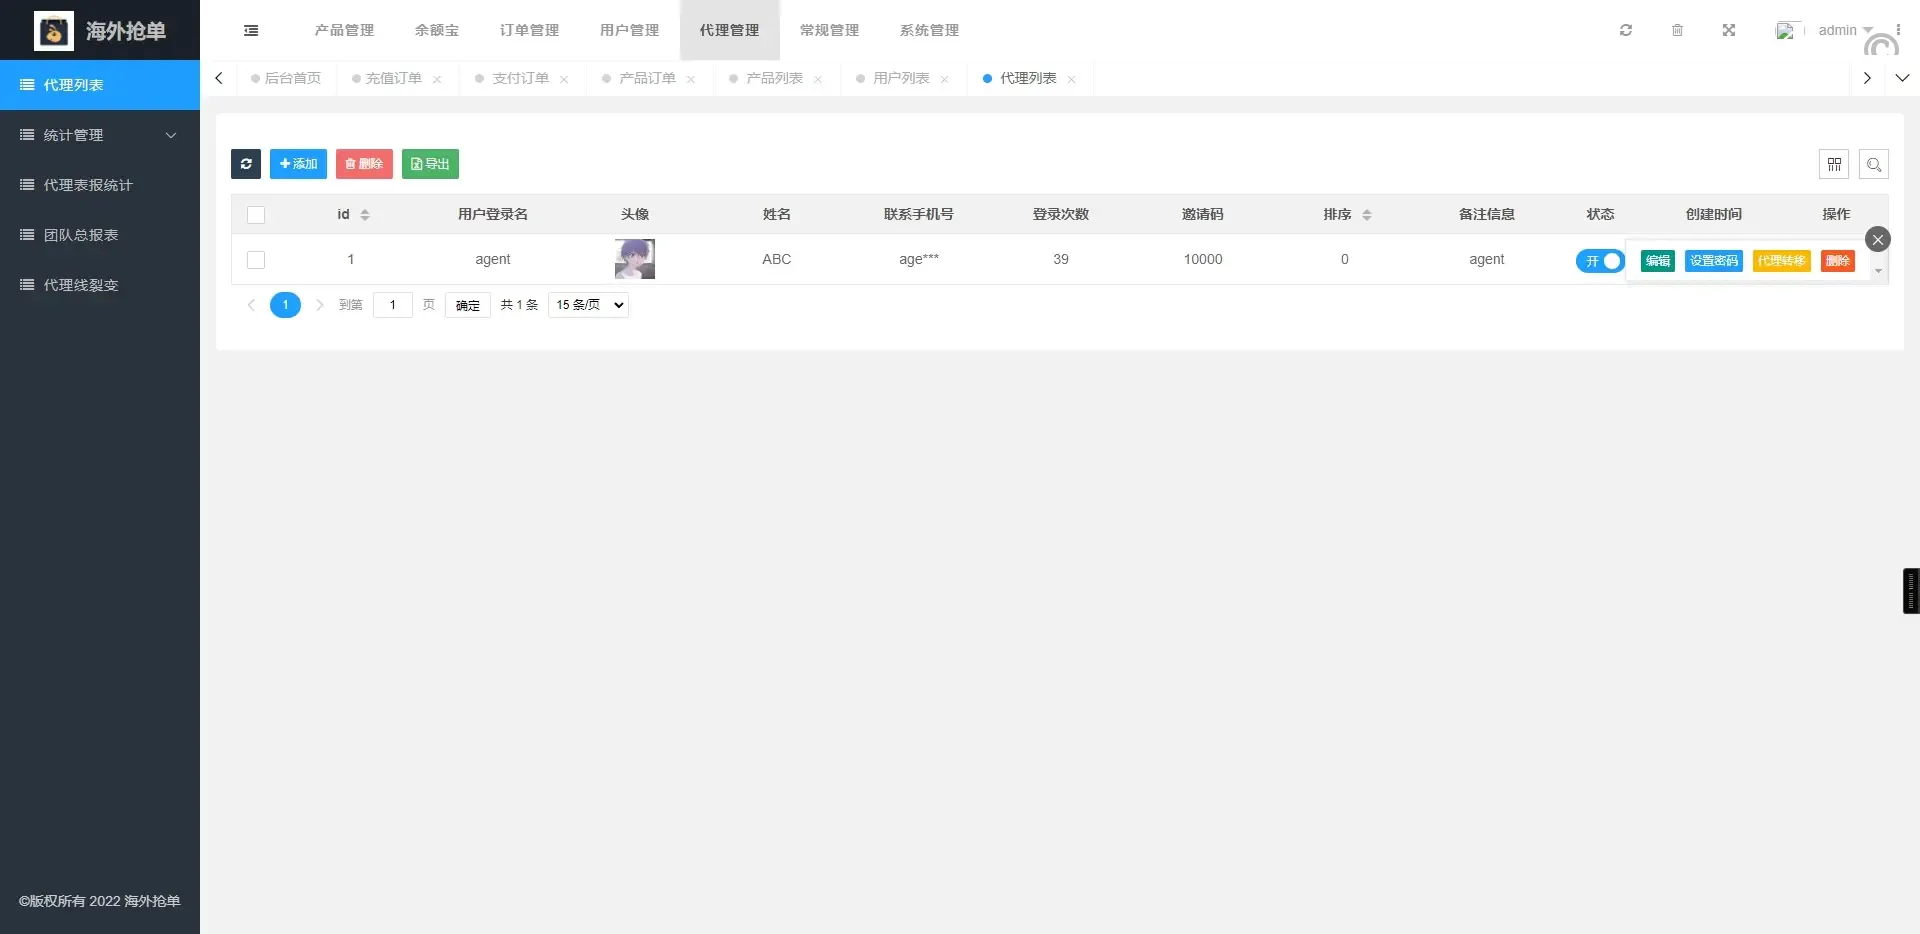The width and height of the screenshot is (1920, 934).
Task: Toggle the agent status switch off
Action: [1599, 261]
